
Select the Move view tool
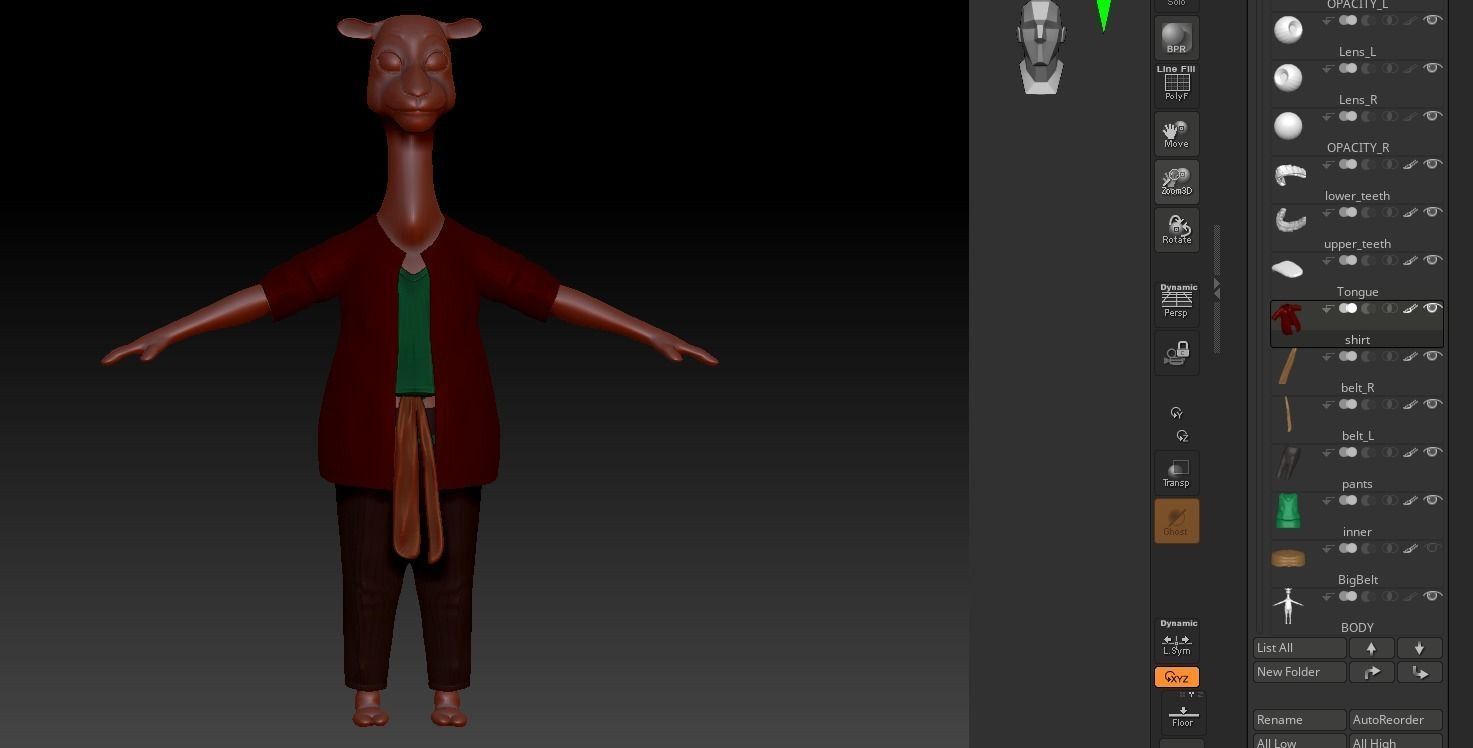tap(1176, 133)
